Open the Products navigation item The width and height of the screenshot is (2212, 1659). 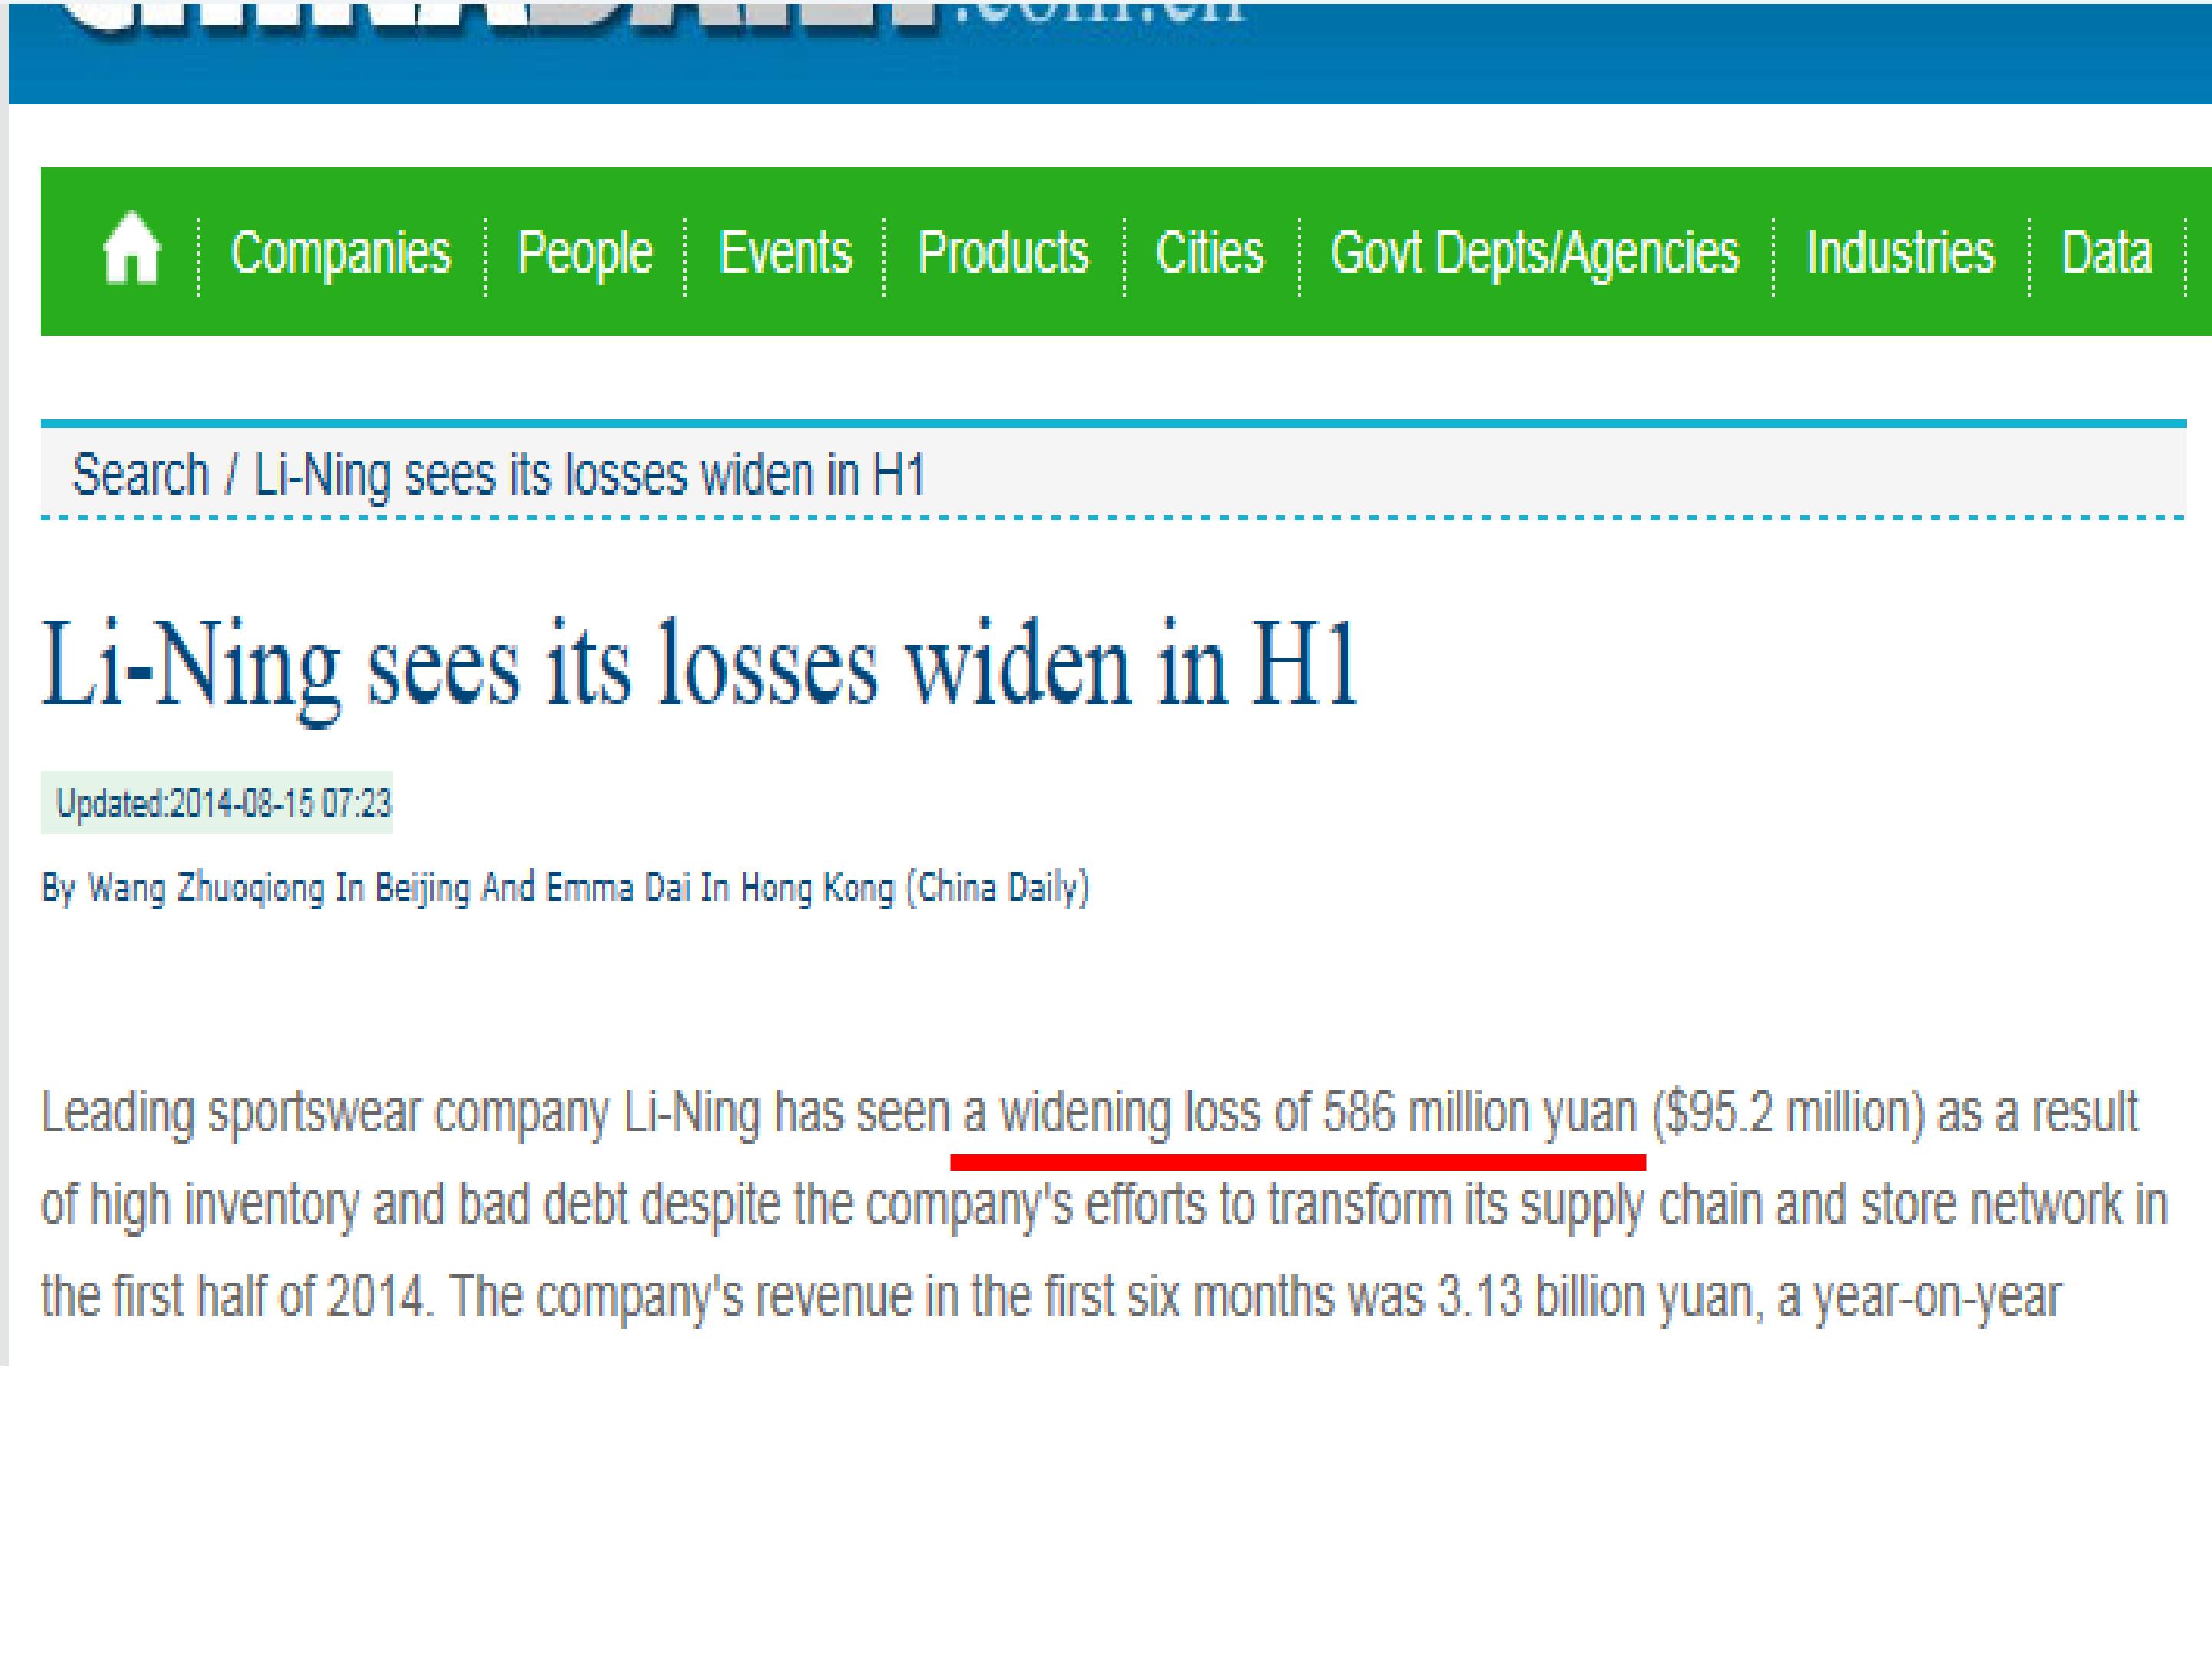(x=1003, y=253)
